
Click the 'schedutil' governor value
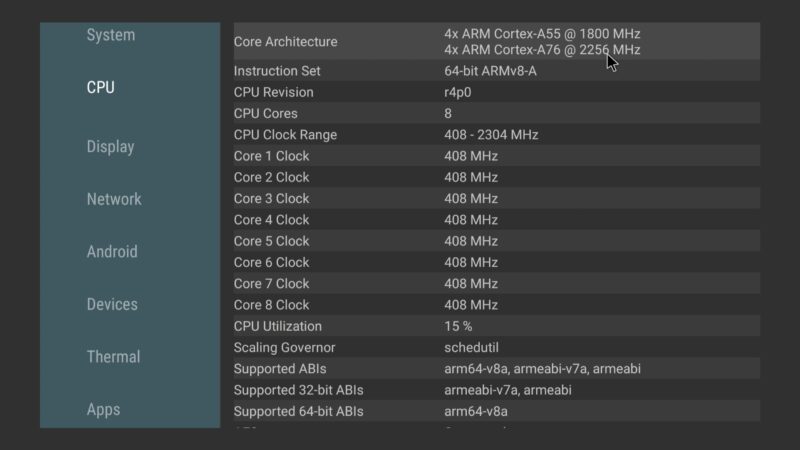(471, 347)
